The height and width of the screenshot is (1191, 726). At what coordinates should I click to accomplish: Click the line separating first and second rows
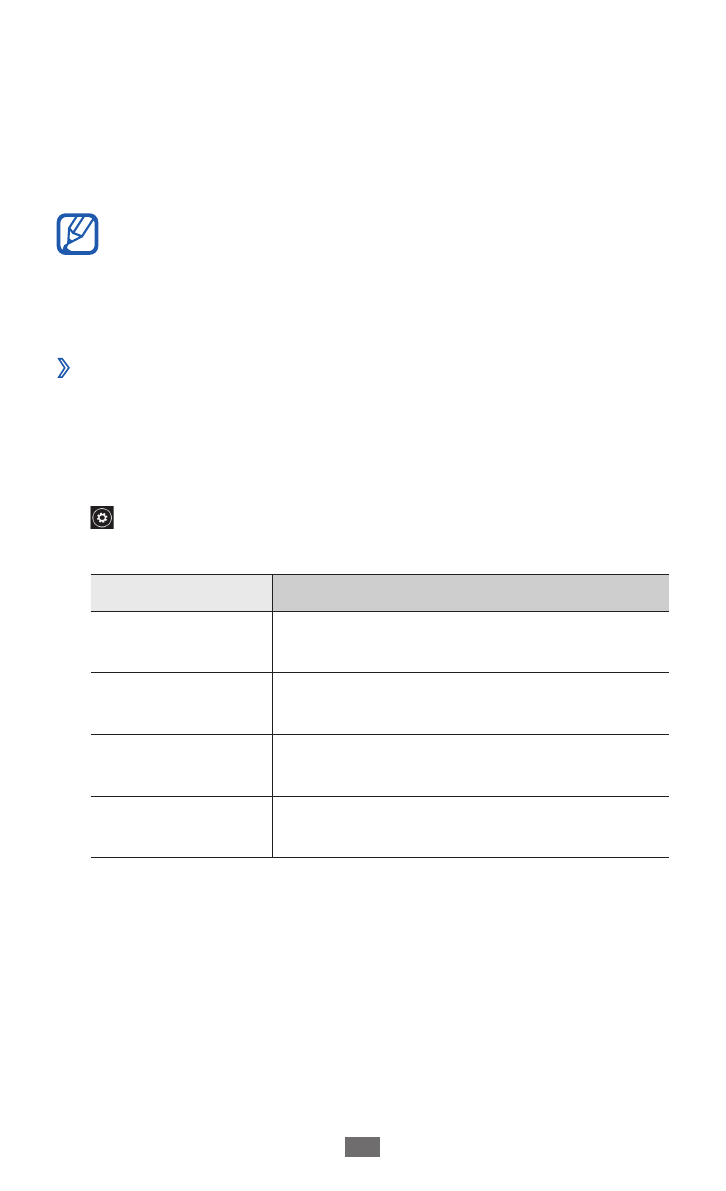coord(379,672)
